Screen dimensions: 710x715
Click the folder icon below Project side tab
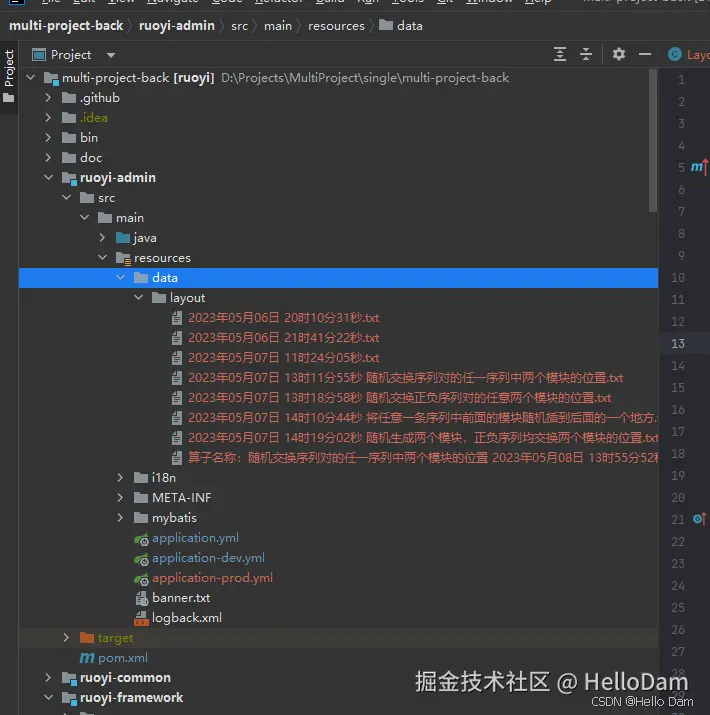click(x=9, y=98)
